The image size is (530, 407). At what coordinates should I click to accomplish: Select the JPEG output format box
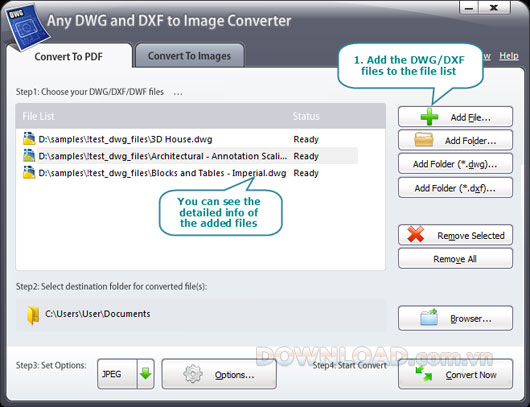point(117,374)
